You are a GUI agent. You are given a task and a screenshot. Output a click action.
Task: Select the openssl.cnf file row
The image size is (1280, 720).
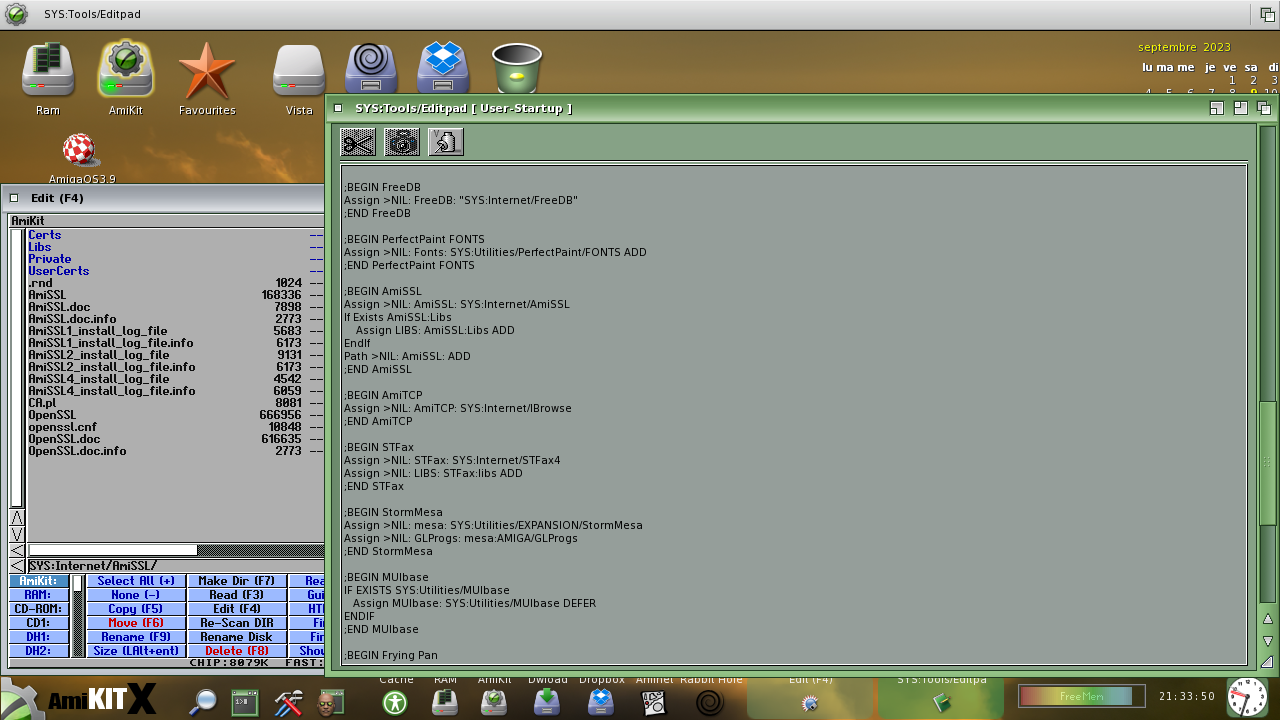click(175, 427)
